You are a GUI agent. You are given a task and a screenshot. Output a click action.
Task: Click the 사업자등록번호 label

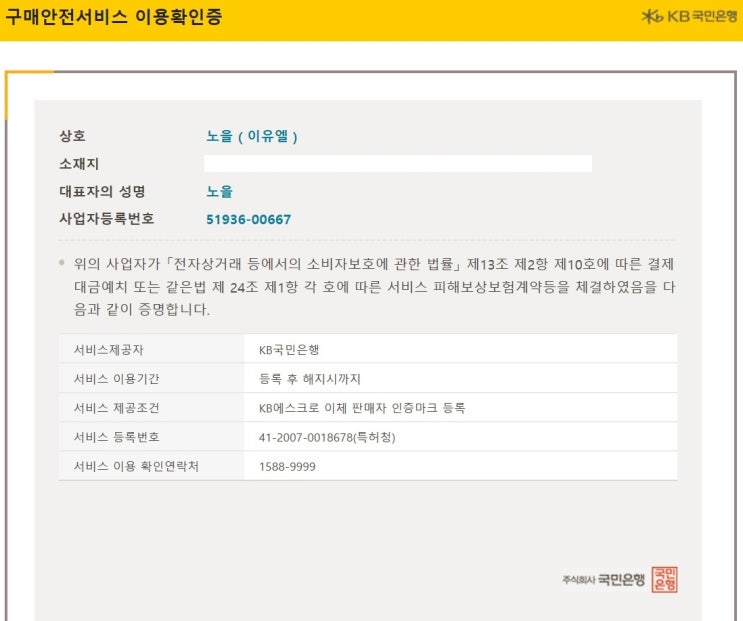tap(107, 219)
